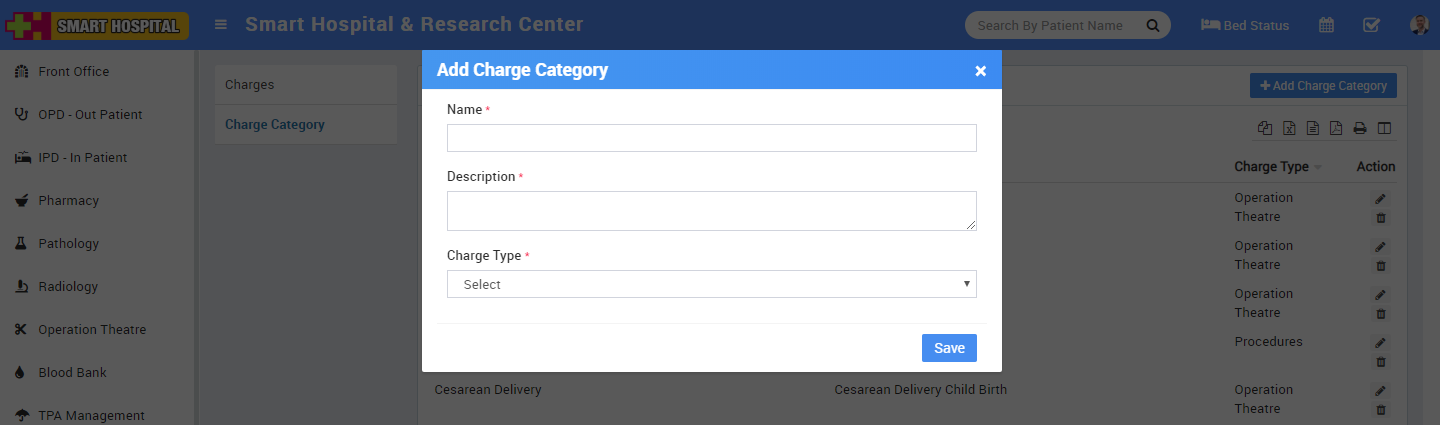Image resolution: width=1440 pixels, height=425 pixels.
Task: Open the column visibility toggle icon
Action: 1384,128
